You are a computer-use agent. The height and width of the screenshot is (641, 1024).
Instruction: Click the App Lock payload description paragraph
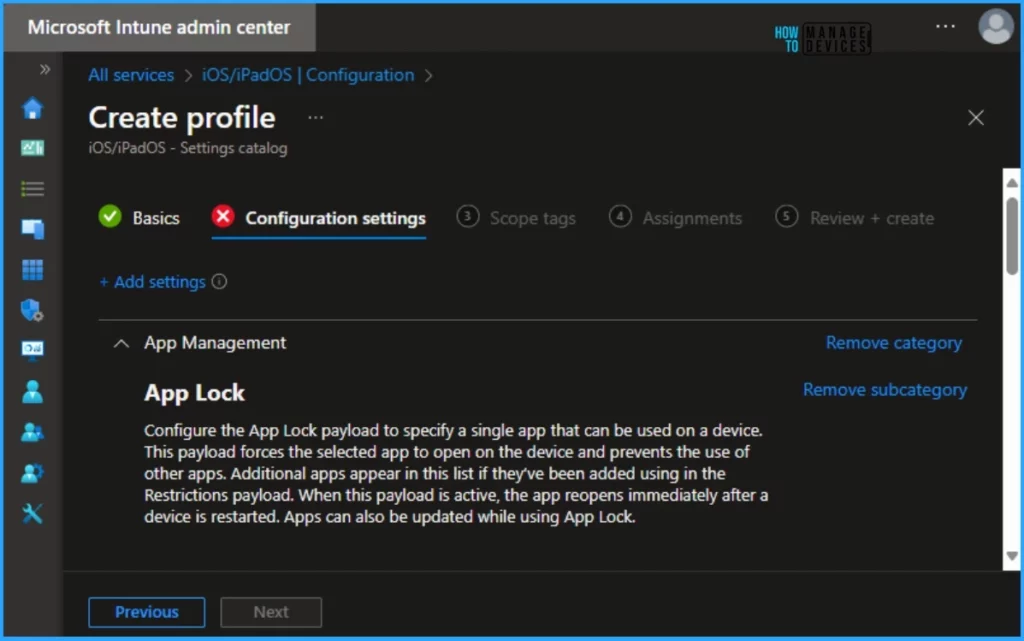(456, 473)
